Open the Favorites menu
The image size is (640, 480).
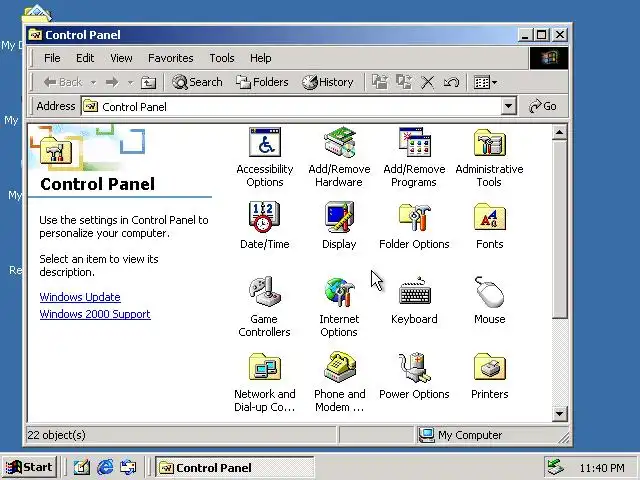click(171, 58)
